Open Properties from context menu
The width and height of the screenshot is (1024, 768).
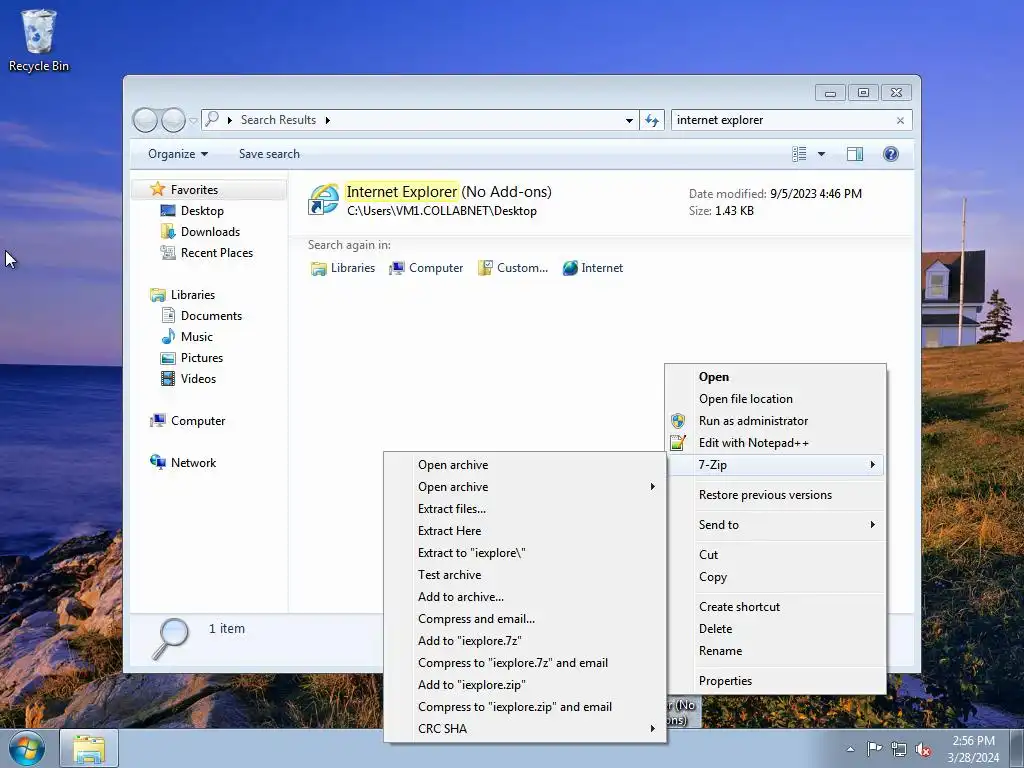coord(776,681)
